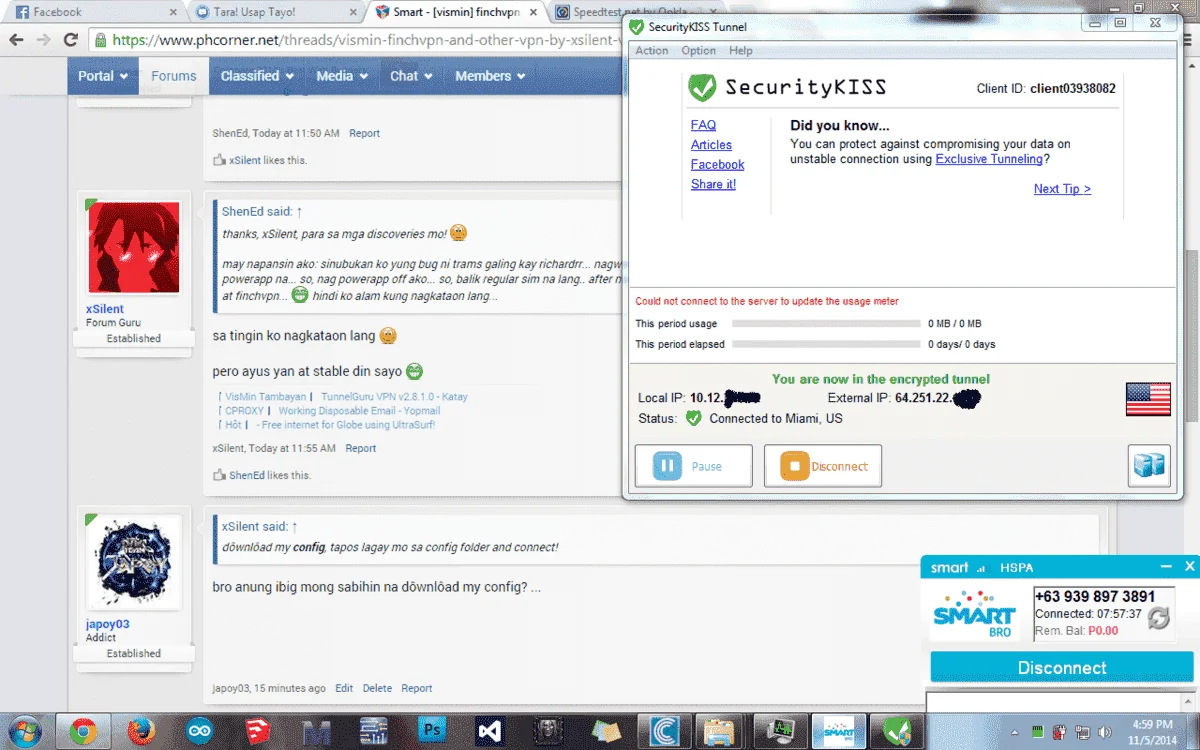Expand the Classified dropdown
Viewport: 1200px width, 750px height.
(x=257, y=76)
